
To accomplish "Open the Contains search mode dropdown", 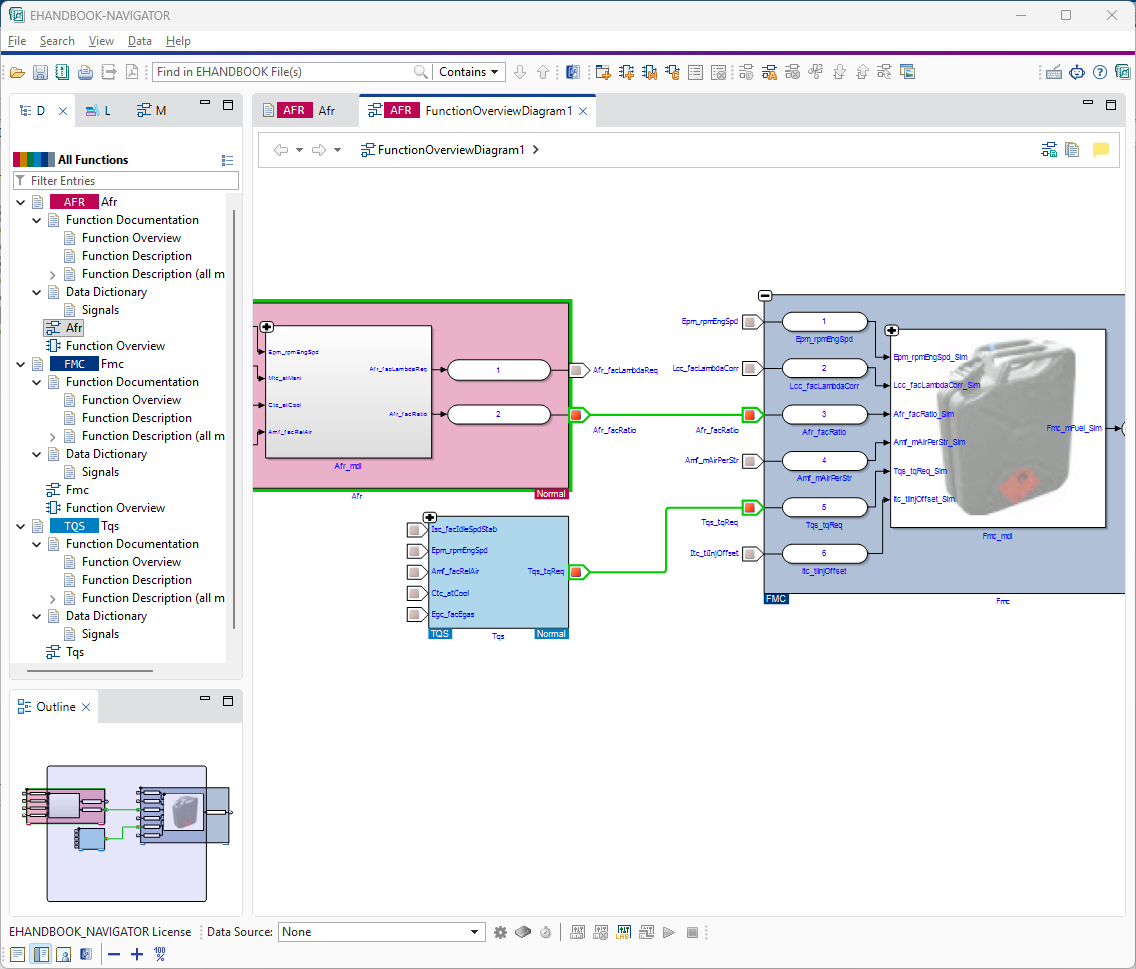I will point(469,72).
